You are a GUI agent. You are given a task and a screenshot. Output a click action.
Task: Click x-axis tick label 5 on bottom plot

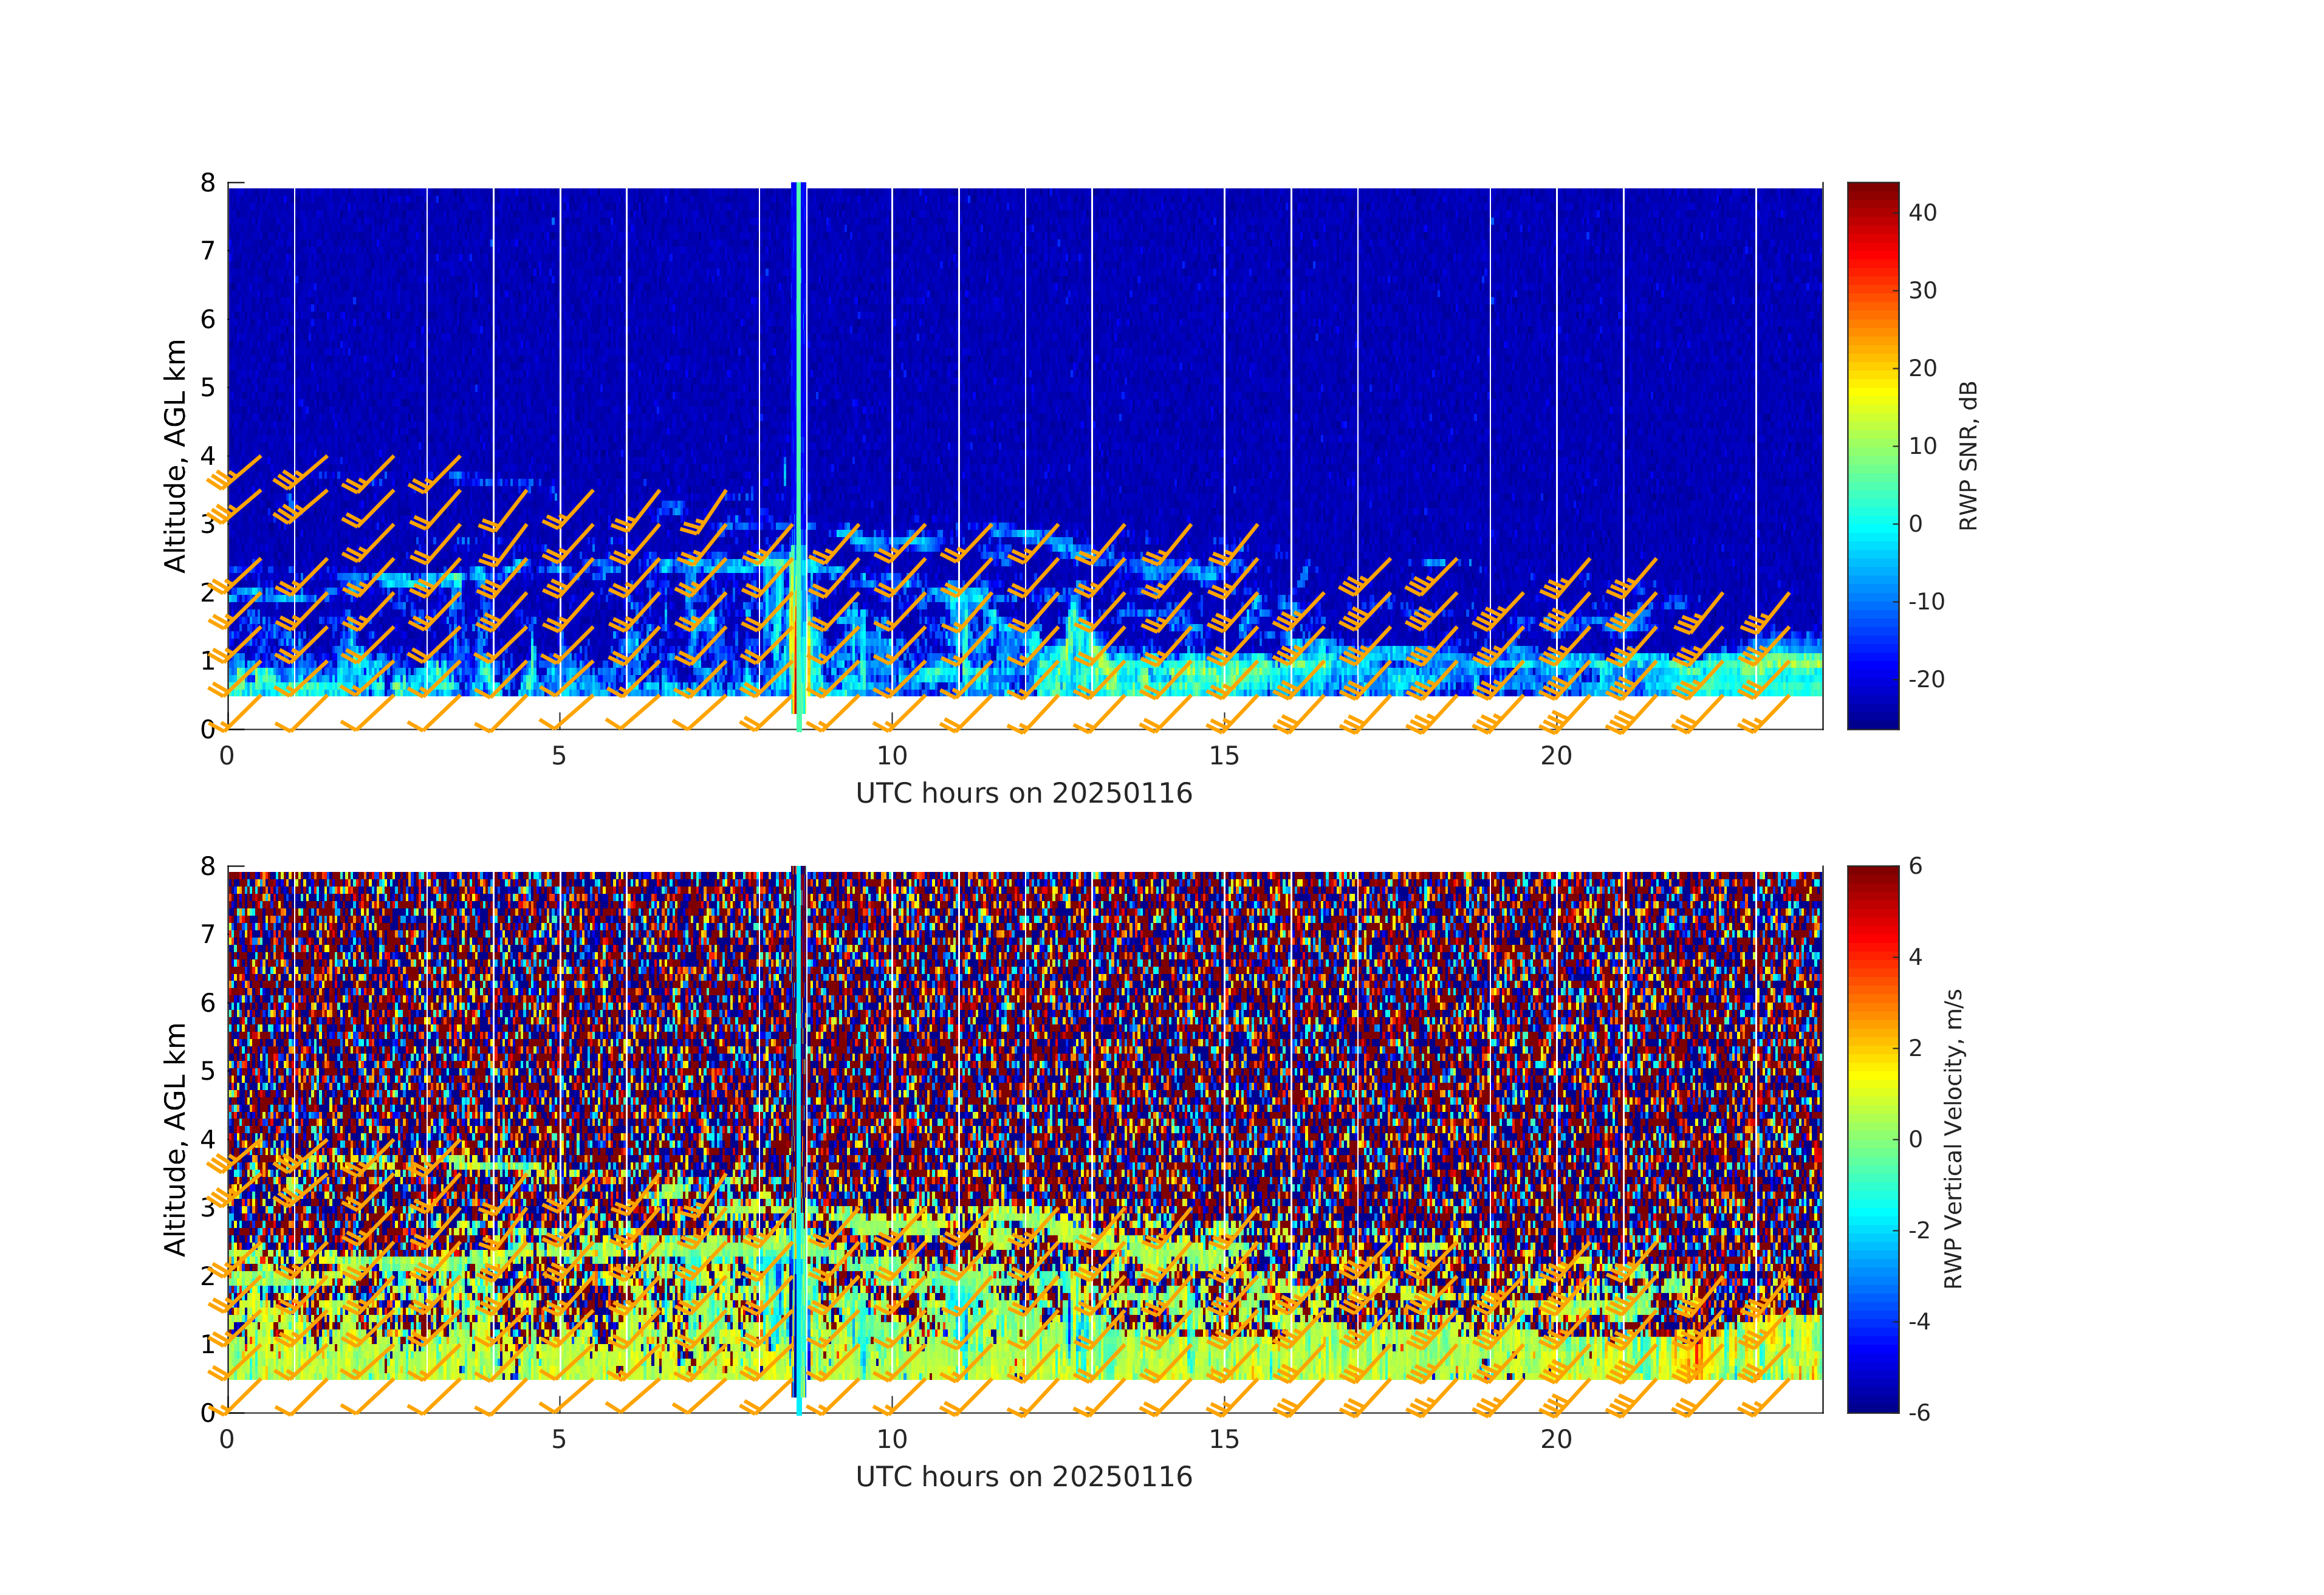tap(559, 1439)
